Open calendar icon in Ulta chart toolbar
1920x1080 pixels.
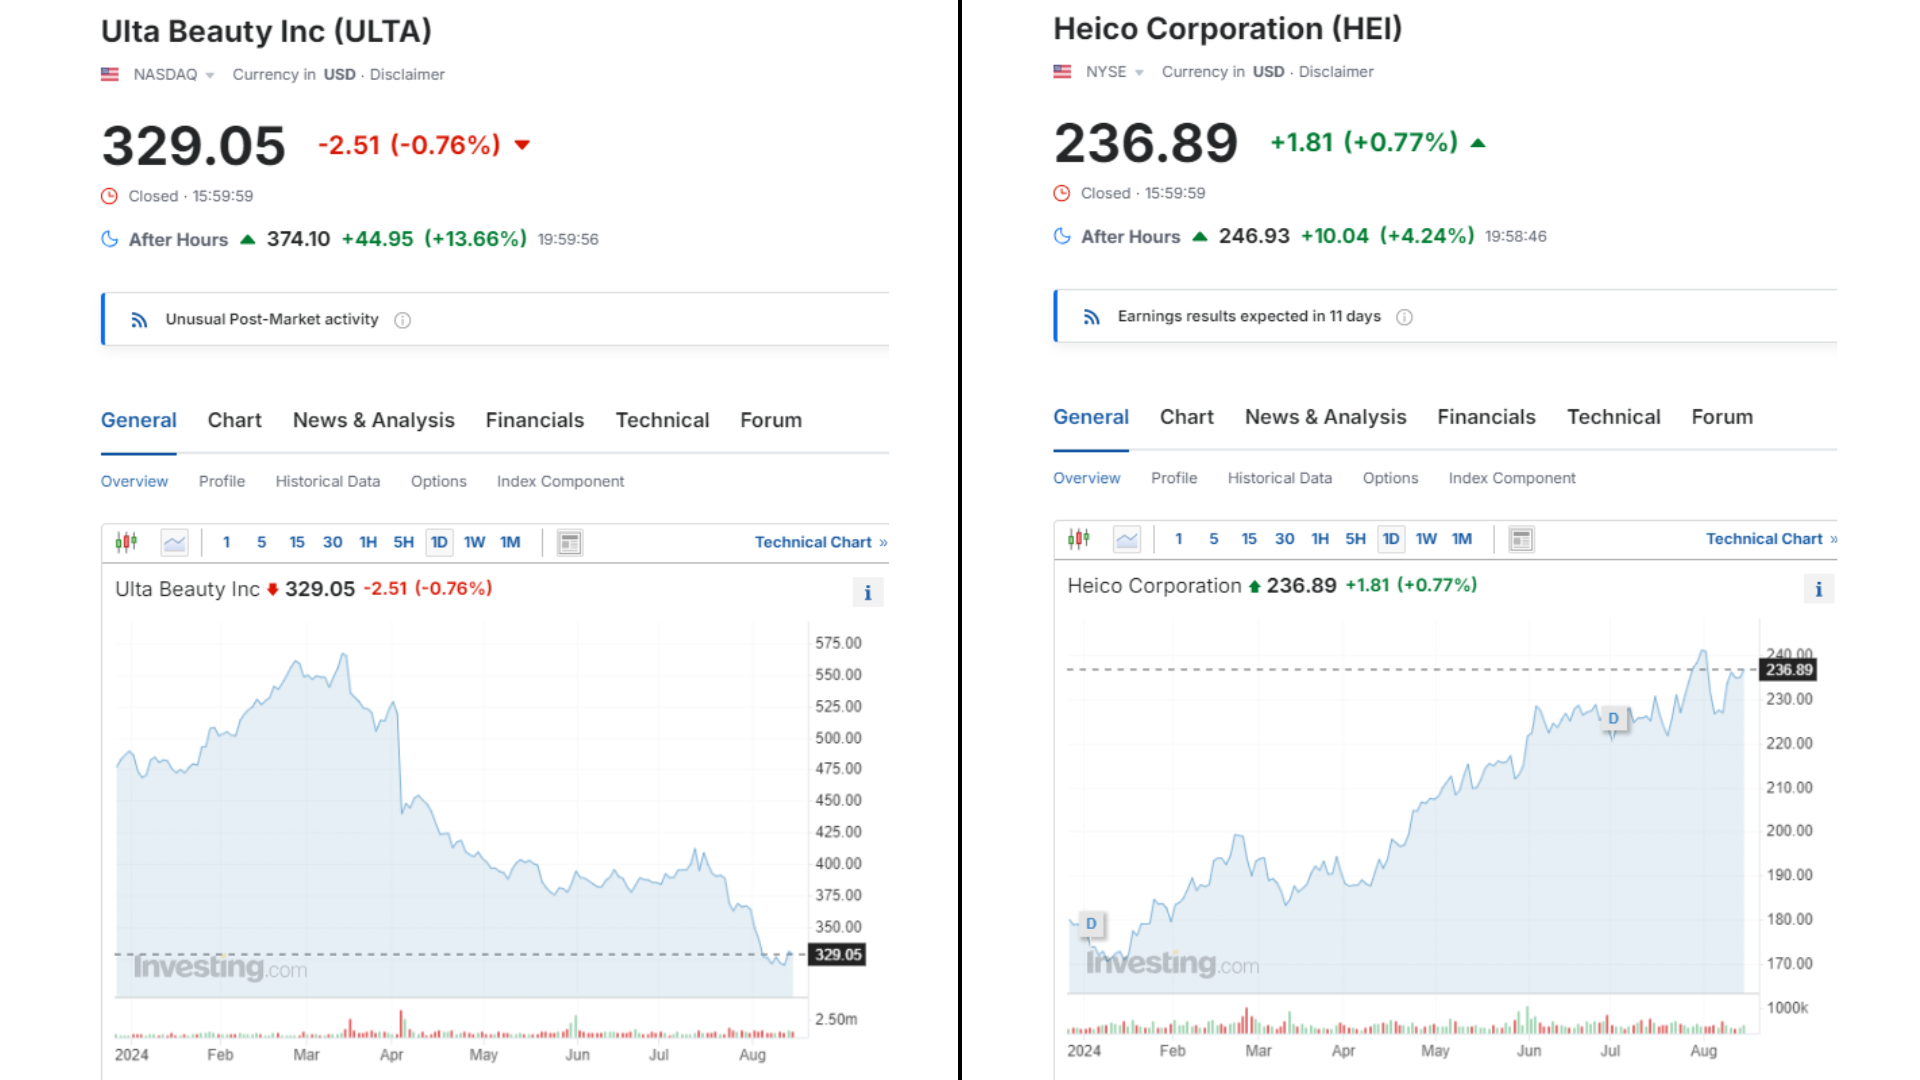[570, 542]
